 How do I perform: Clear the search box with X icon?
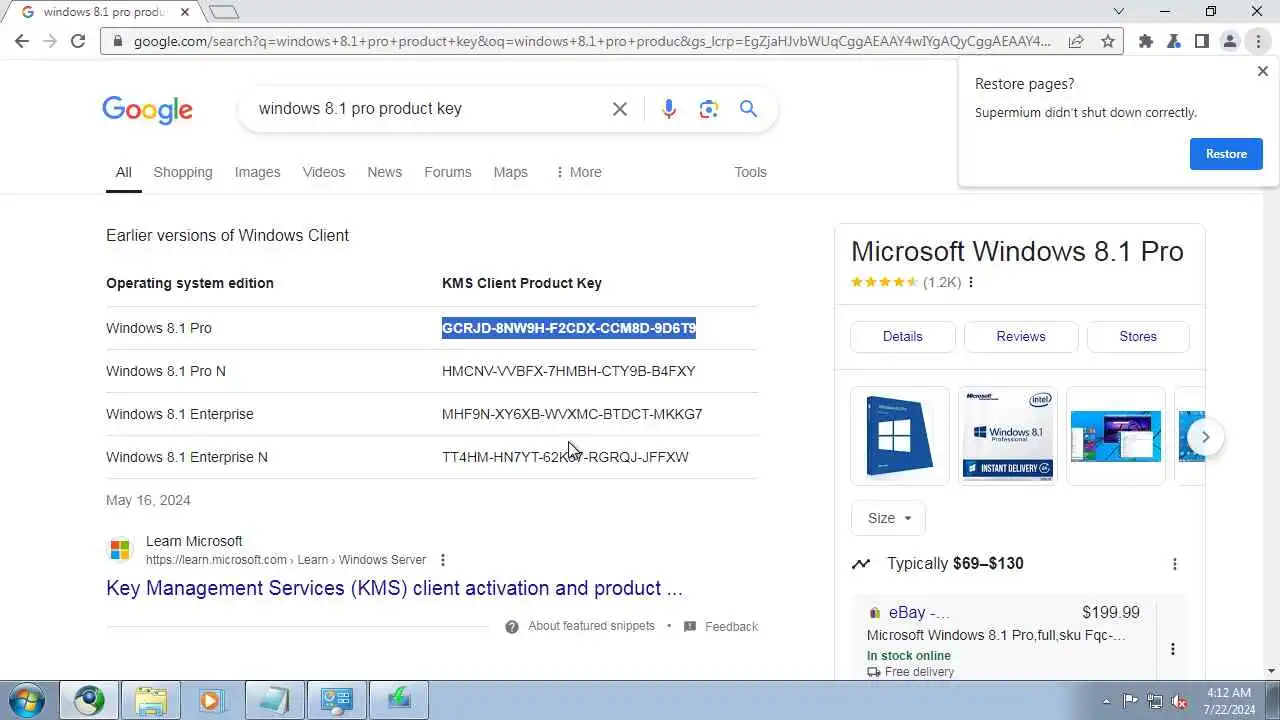point(620,109)
